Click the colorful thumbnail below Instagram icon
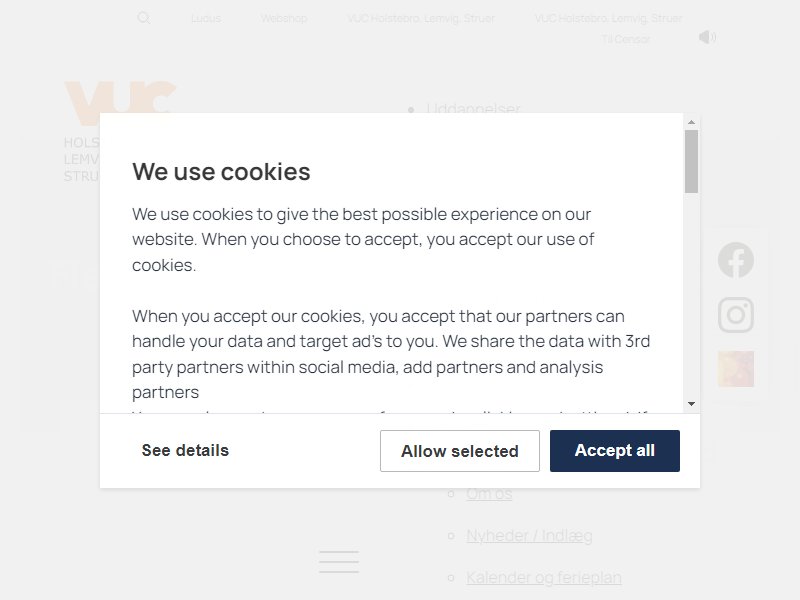The height and width of the screenshot is (600, 800). tap(736, 369)
